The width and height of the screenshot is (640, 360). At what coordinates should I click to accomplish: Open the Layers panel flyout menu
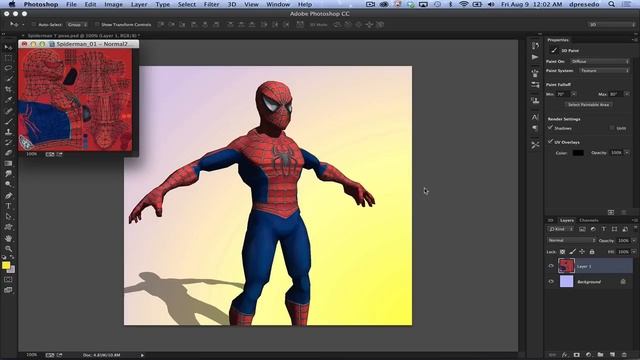click(x=635, y=220)
